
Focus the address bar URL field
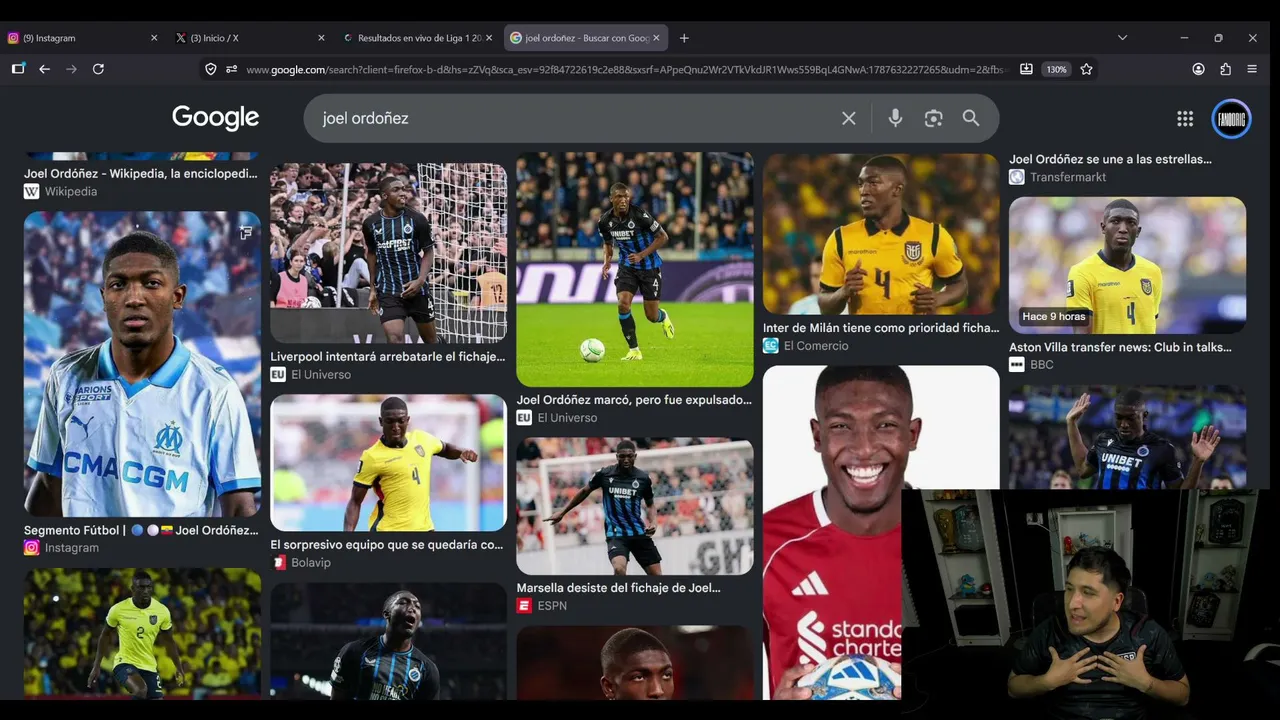coord(625,69)
